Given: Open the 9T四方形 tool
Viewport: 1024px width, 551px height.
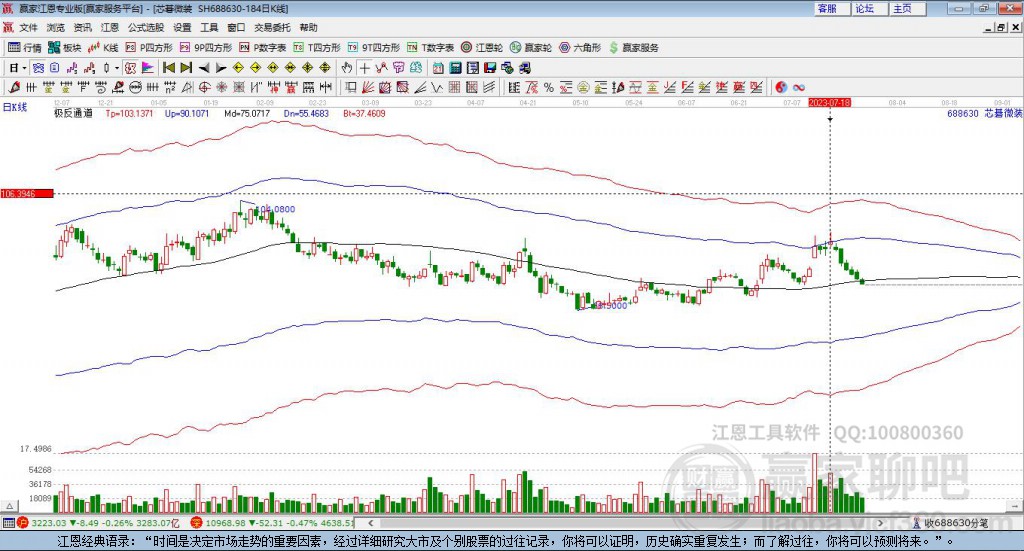Looking at the screenshot, I should click(206, 47).
